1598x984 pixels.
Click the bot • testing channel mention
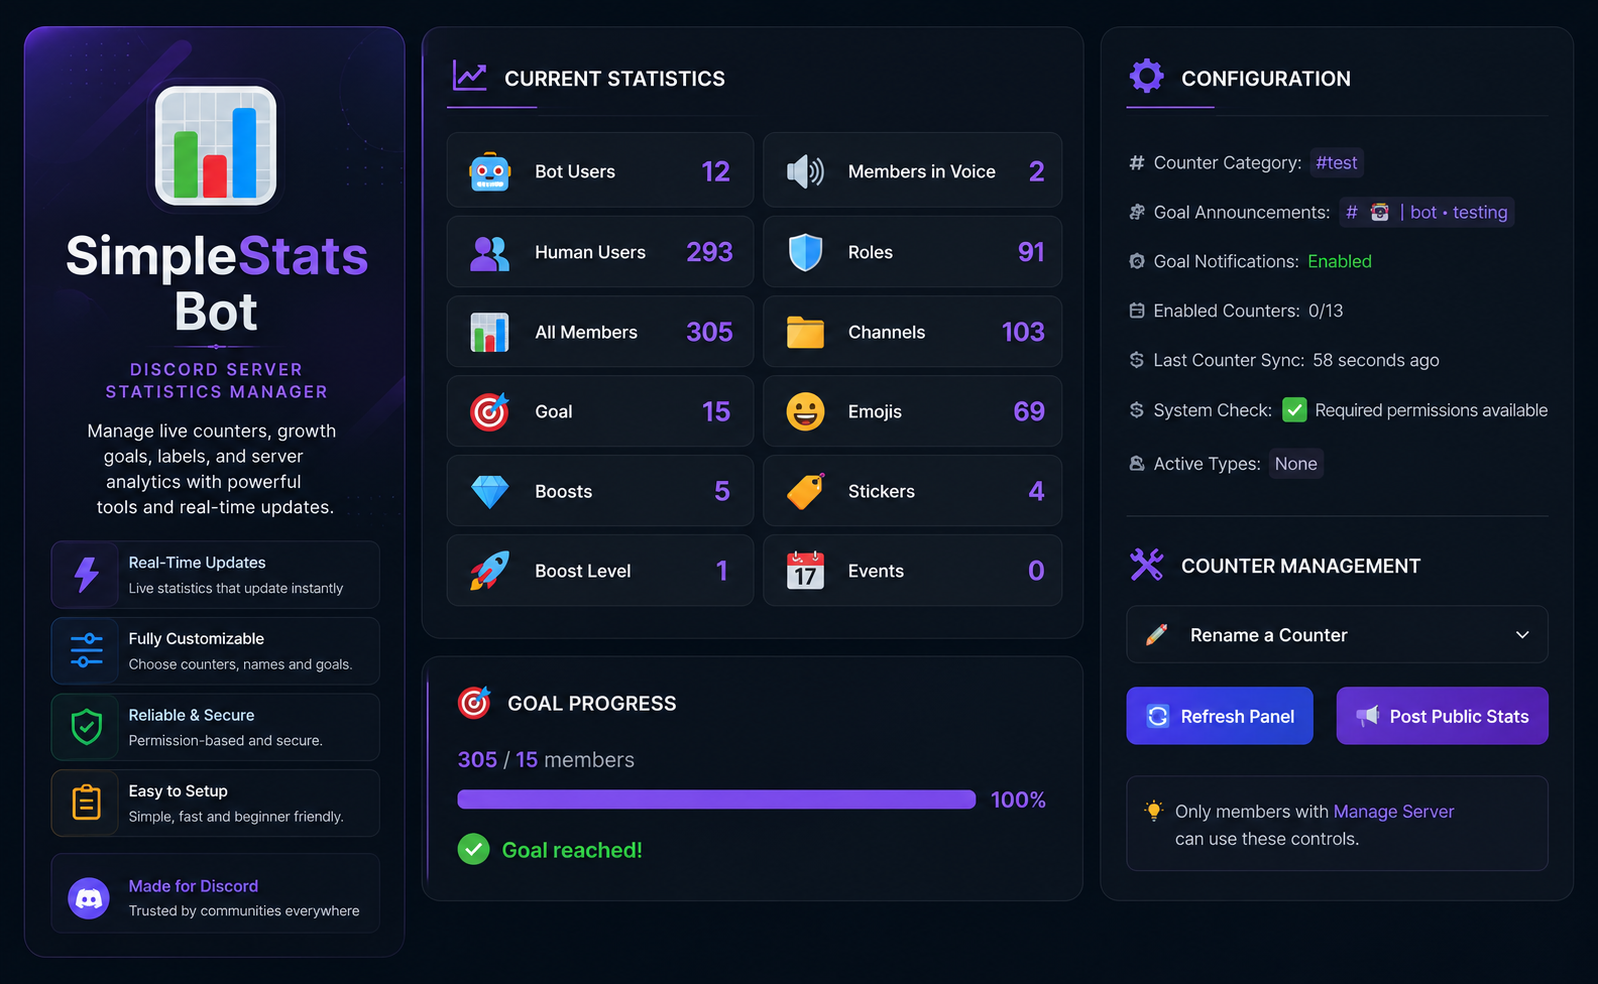point(1427,212)
